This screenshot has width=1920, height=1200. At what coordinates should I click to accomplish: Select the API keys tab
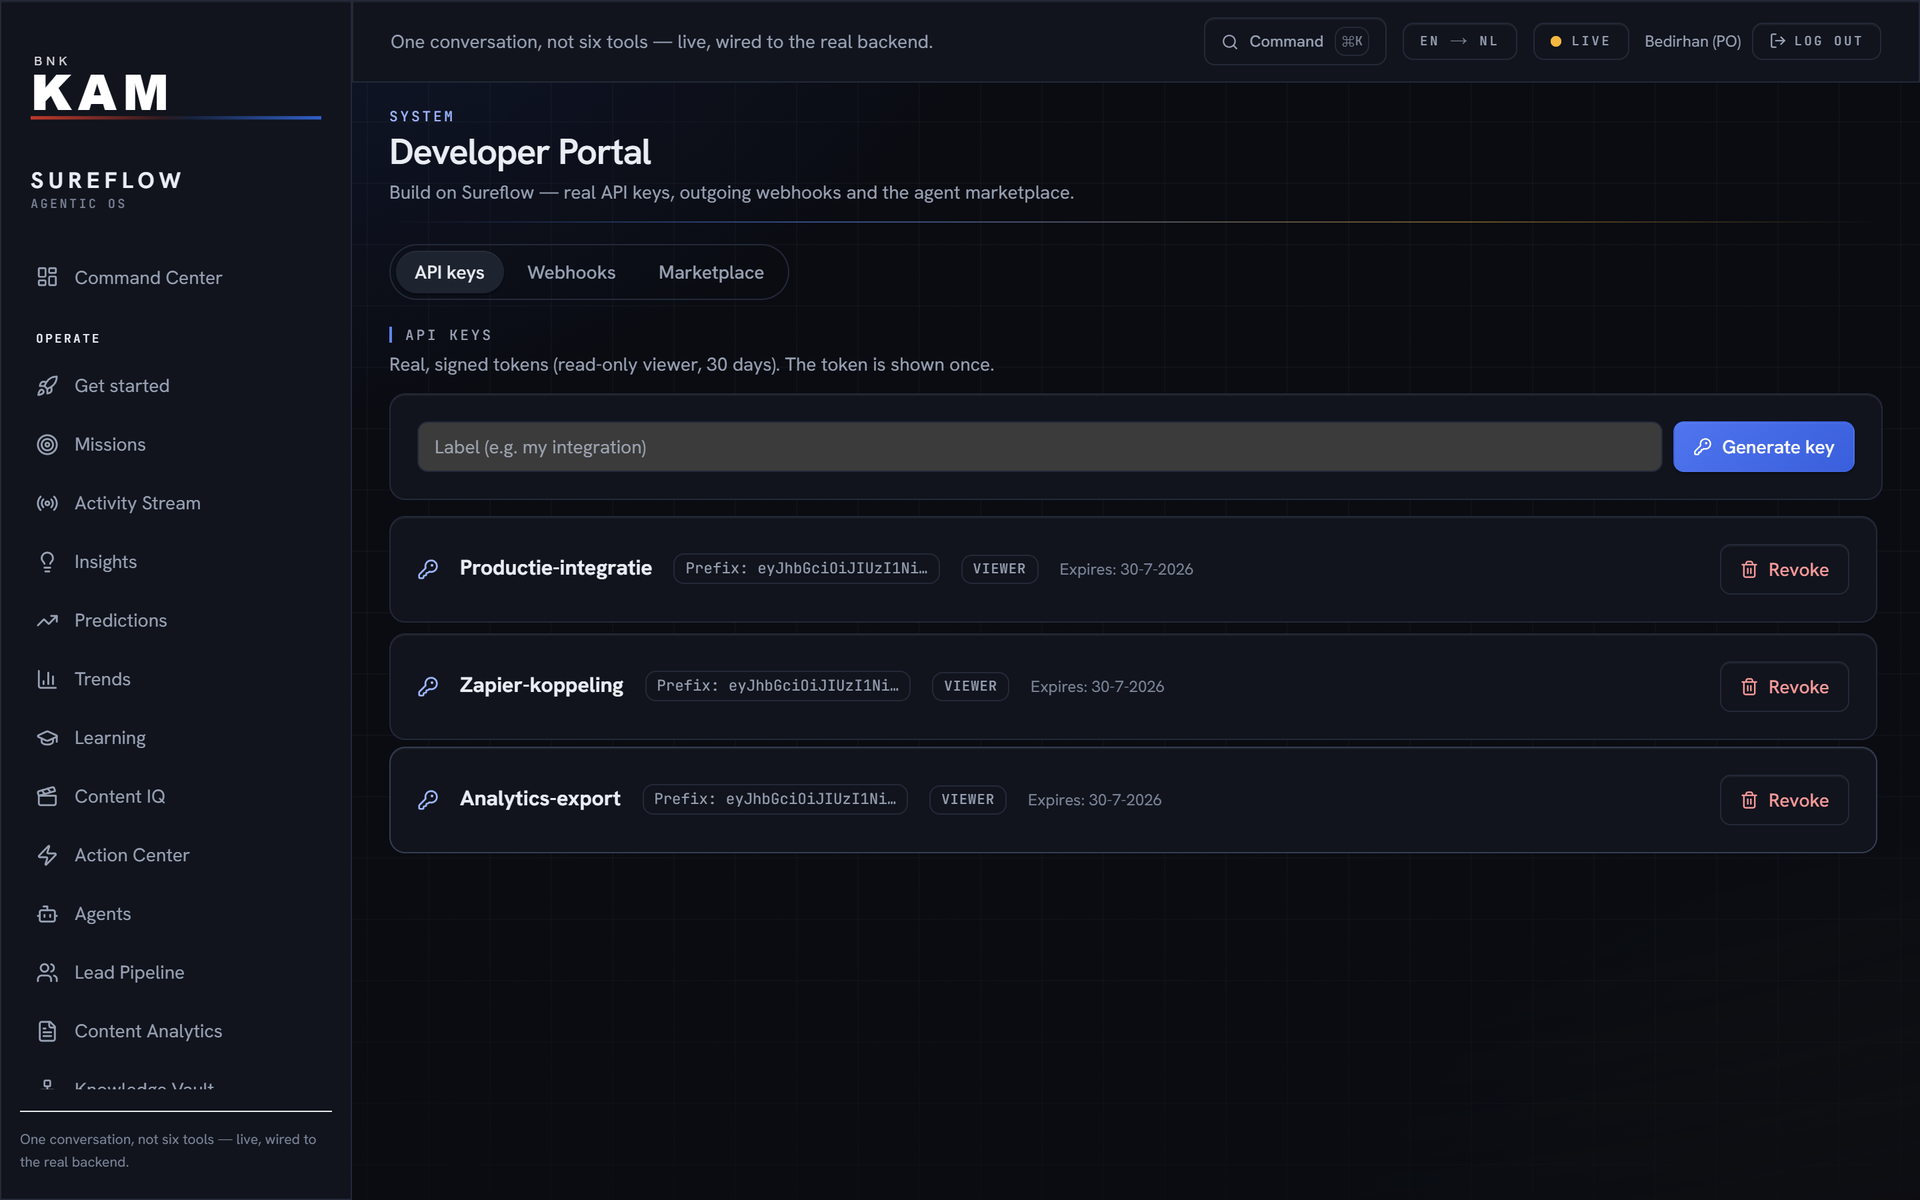[x=449, y=272]
